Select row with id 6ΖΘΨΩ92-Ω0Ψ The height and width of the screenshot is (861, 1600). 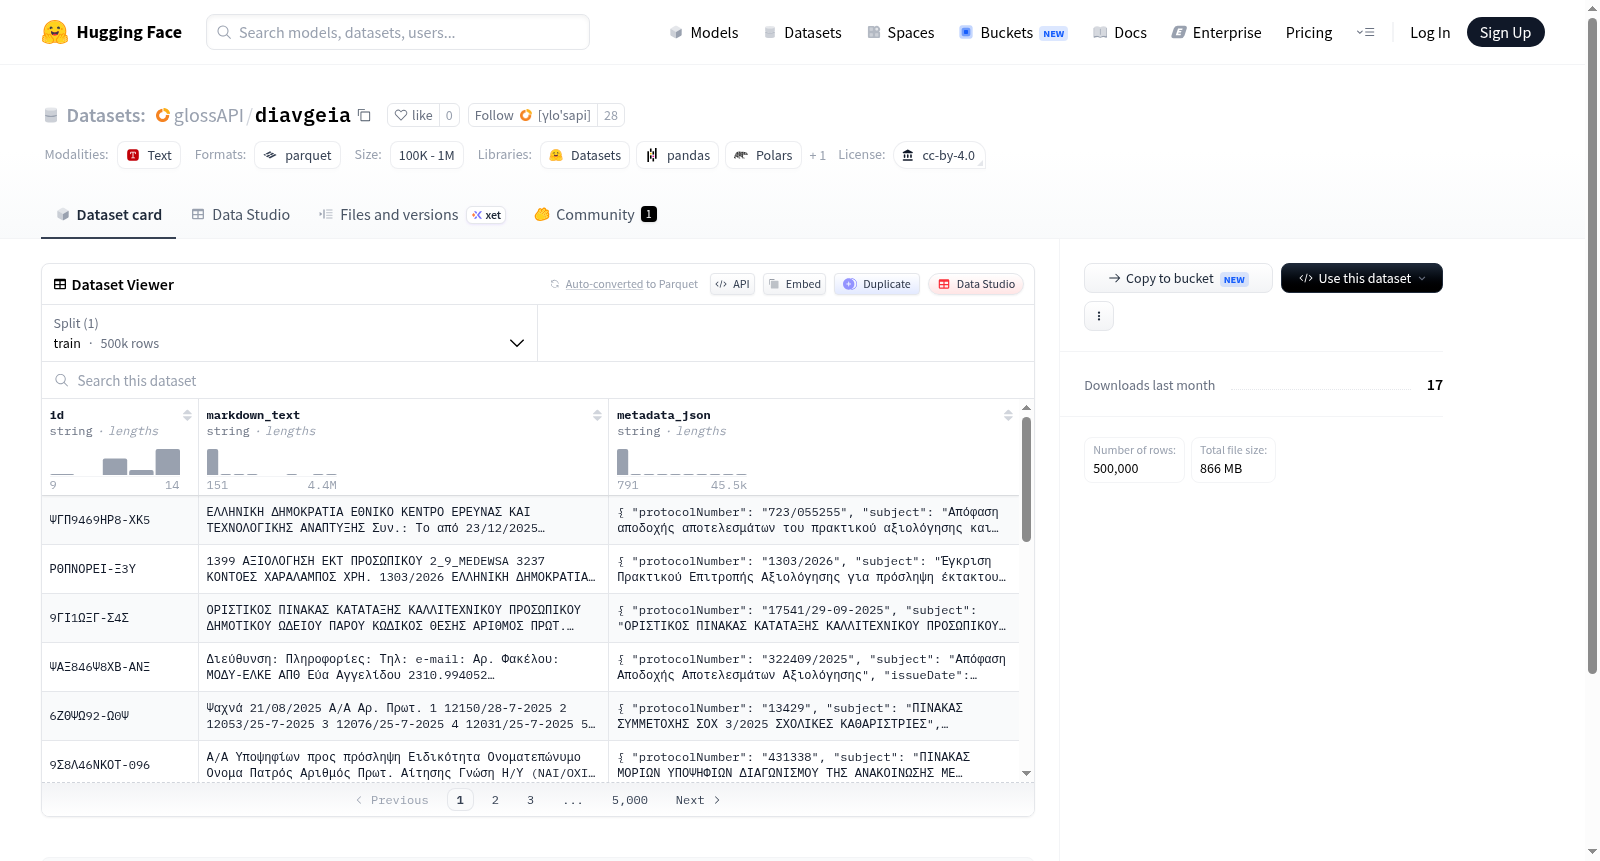coord(530,716)
